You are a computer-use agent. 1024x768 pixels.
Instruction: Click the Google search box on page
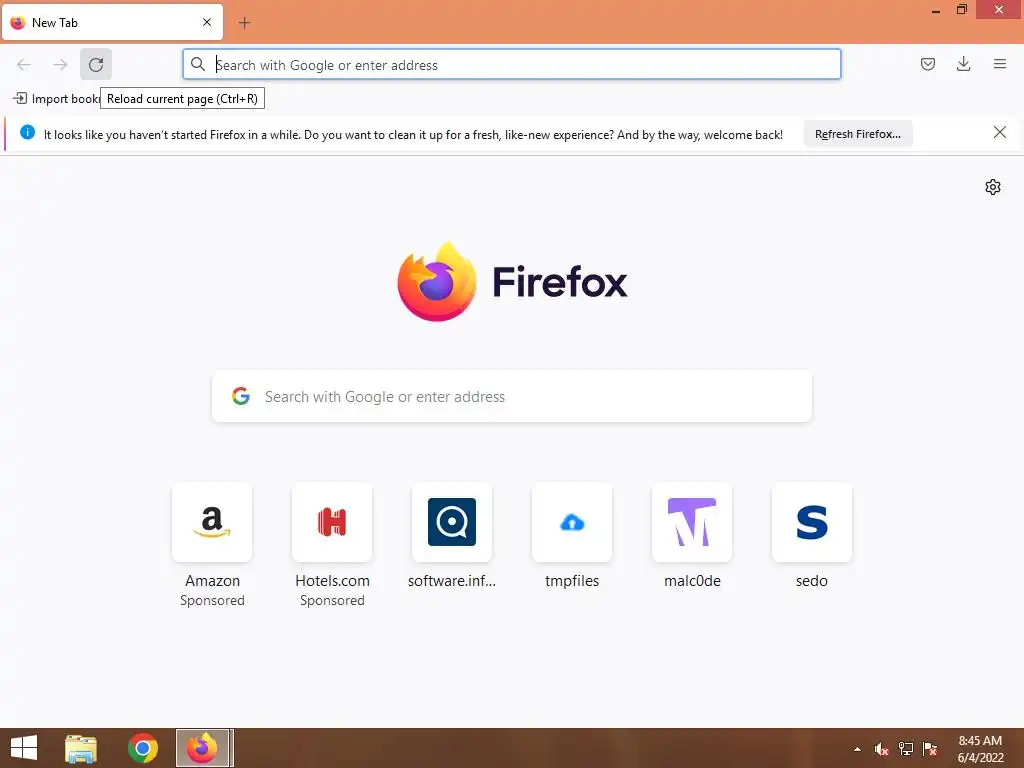pyautogui.click(x=512, y=396)
